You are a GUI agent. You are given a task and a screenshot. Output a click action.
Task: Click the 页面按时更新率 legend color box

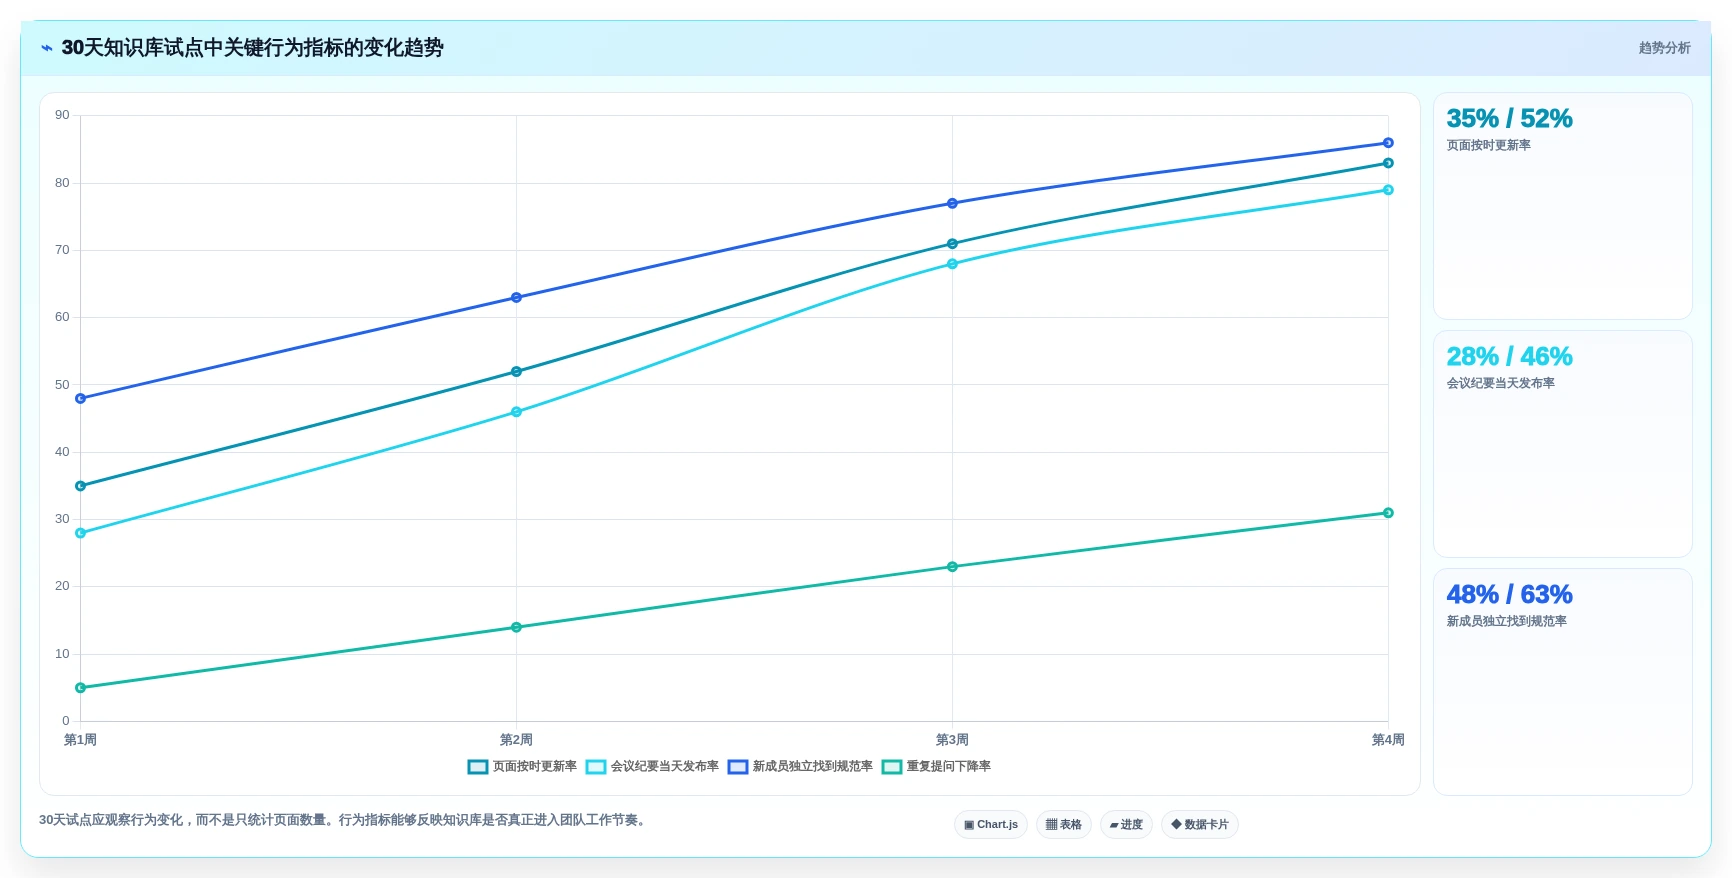click(478, 767)
